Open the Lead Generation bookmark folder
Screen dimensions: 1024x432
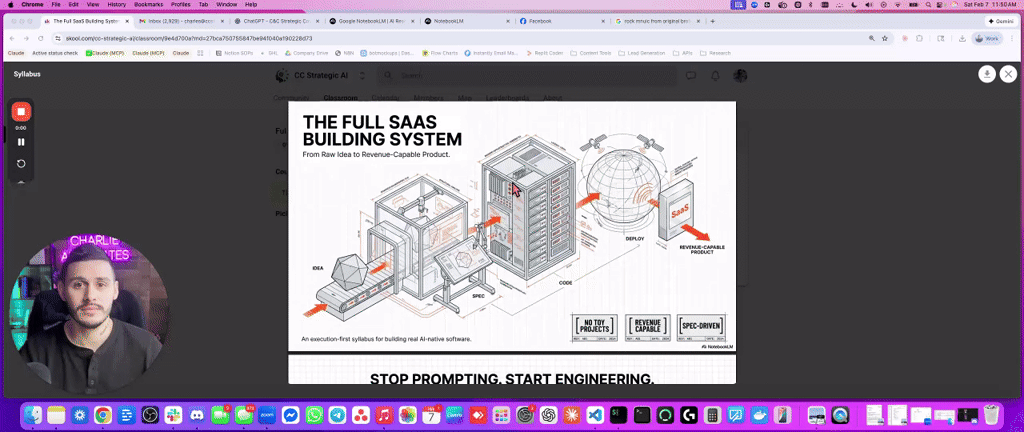(643, 53)
